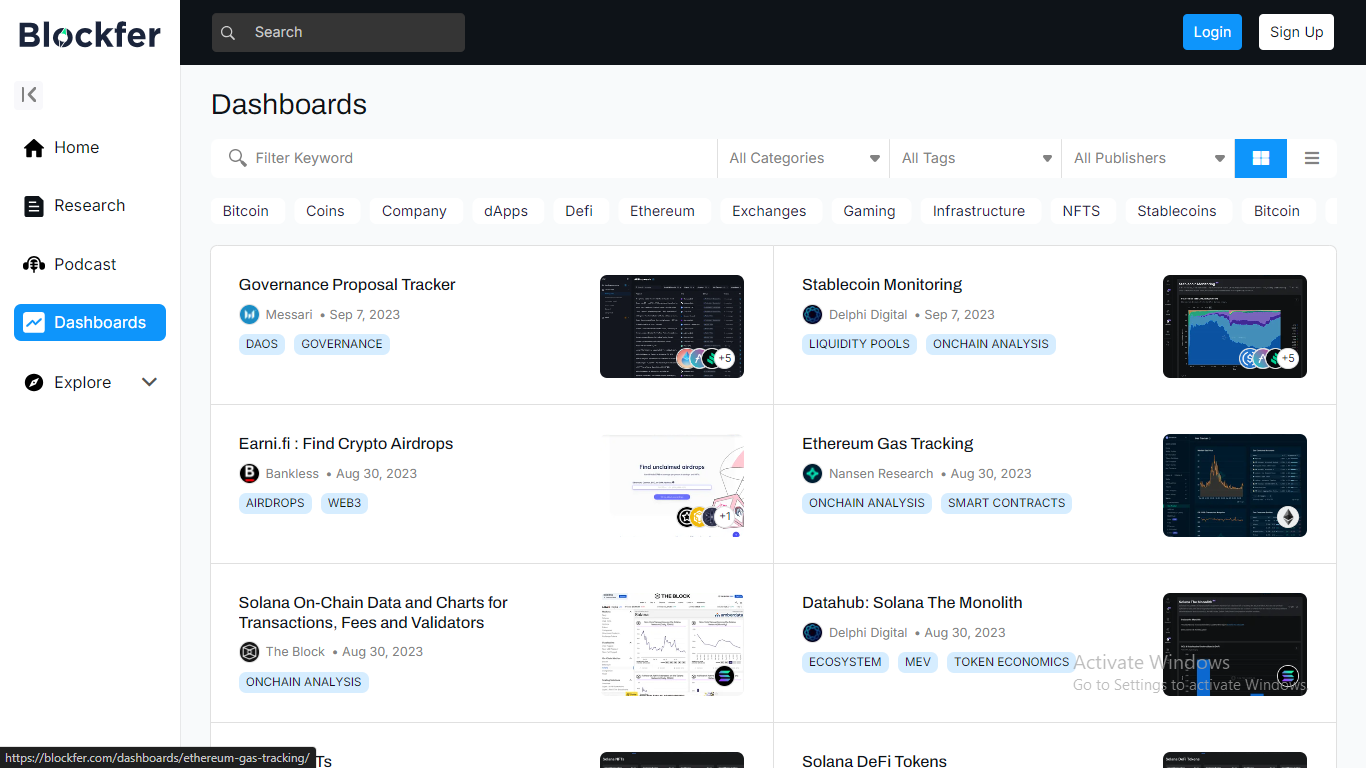Filter by the Ethereum category chip

coord(661,211)
